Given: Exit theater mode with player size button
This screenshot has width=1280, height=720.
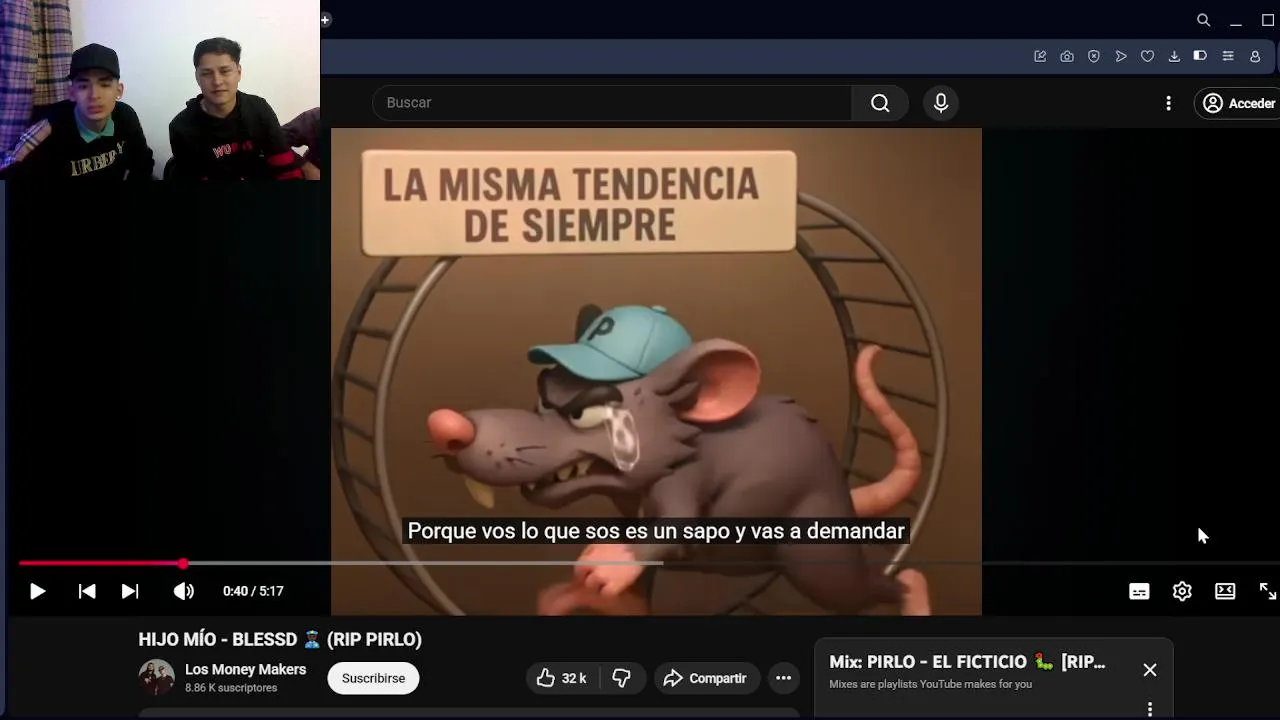Looking at the screenshot, I should (x=1225, y=591).
